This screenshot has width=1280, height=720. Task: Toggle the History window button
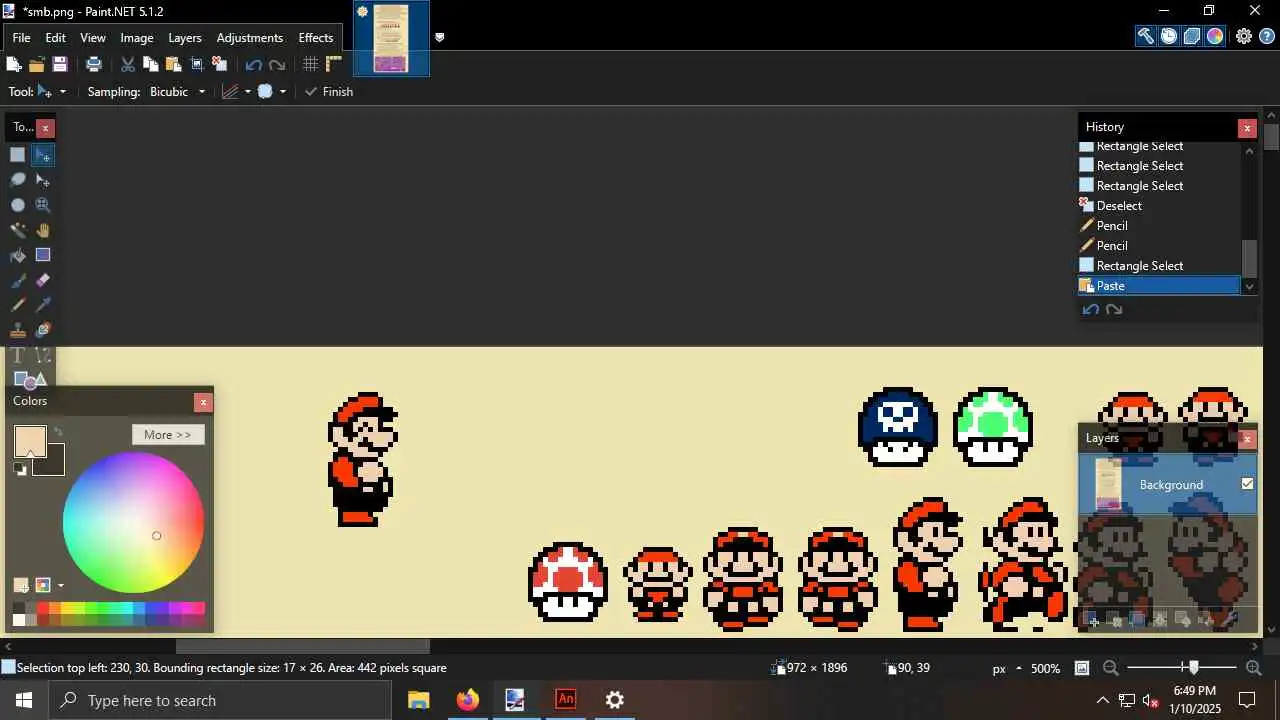point(1169,36)
